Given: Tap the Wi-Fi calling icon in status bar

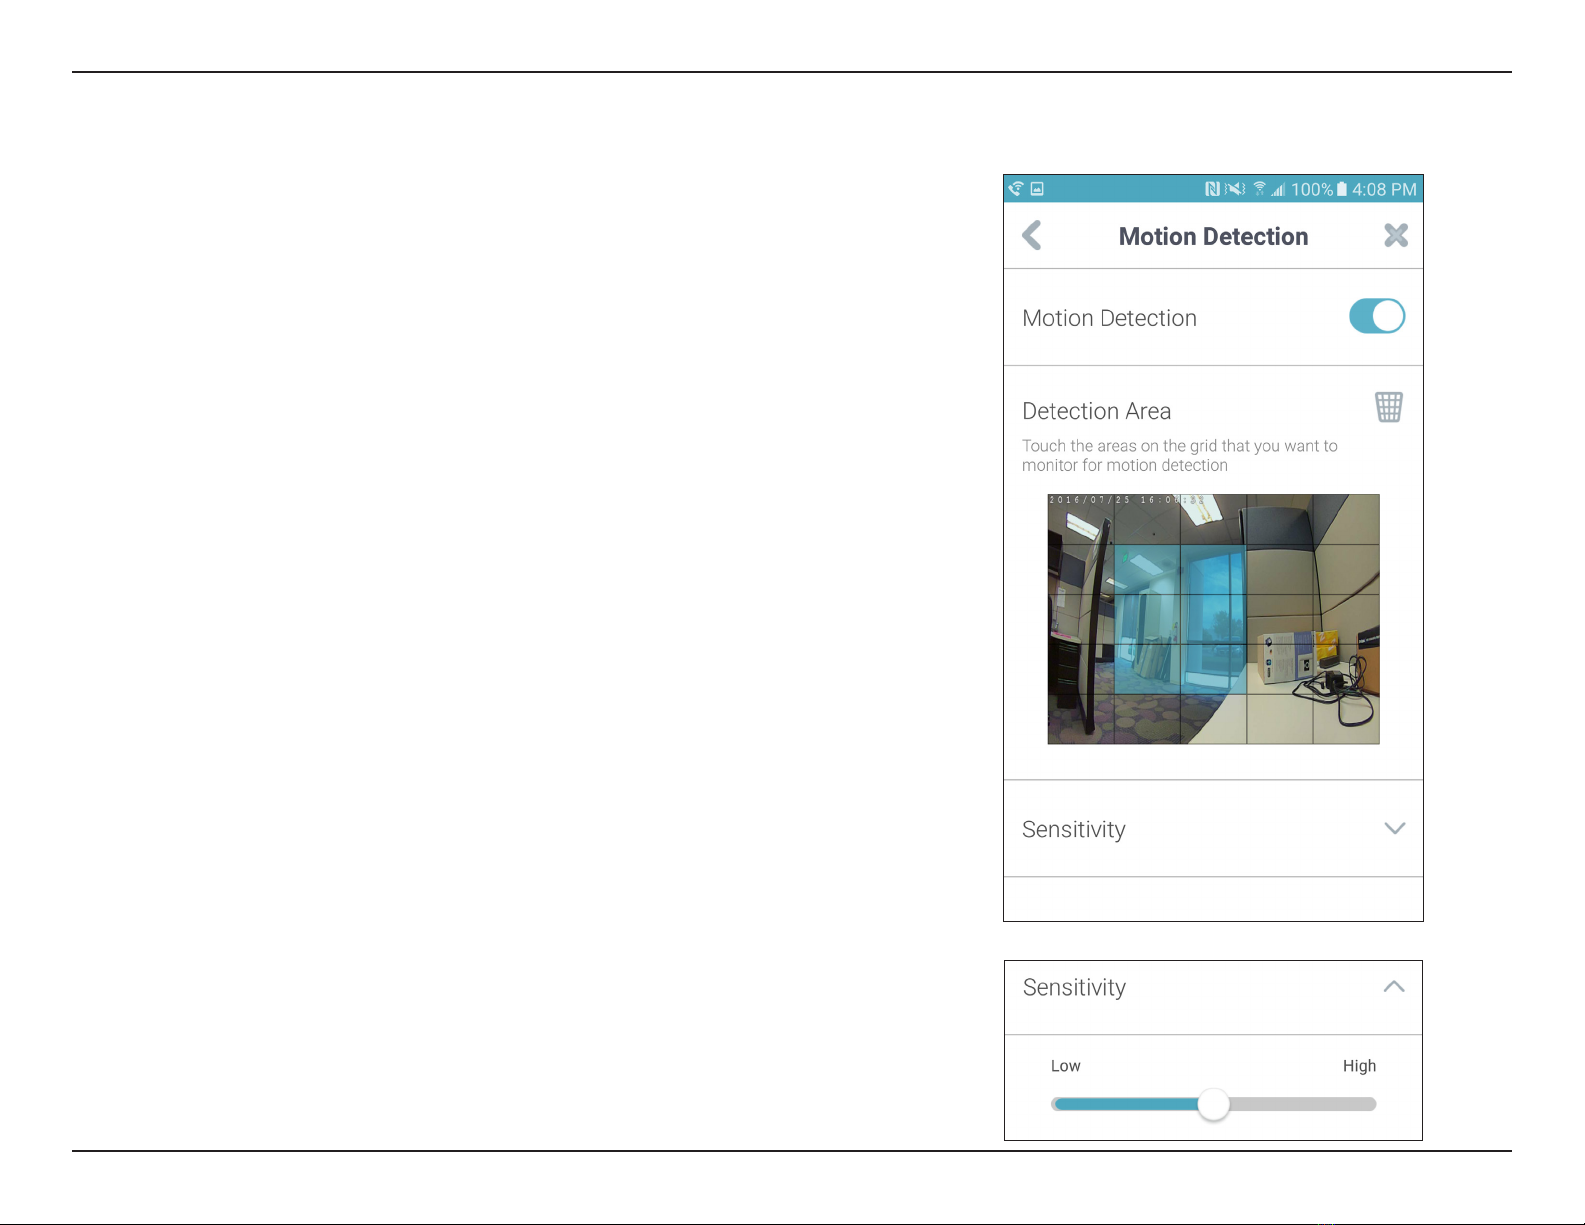Looking at the screenshot, I should point(1016,188).
